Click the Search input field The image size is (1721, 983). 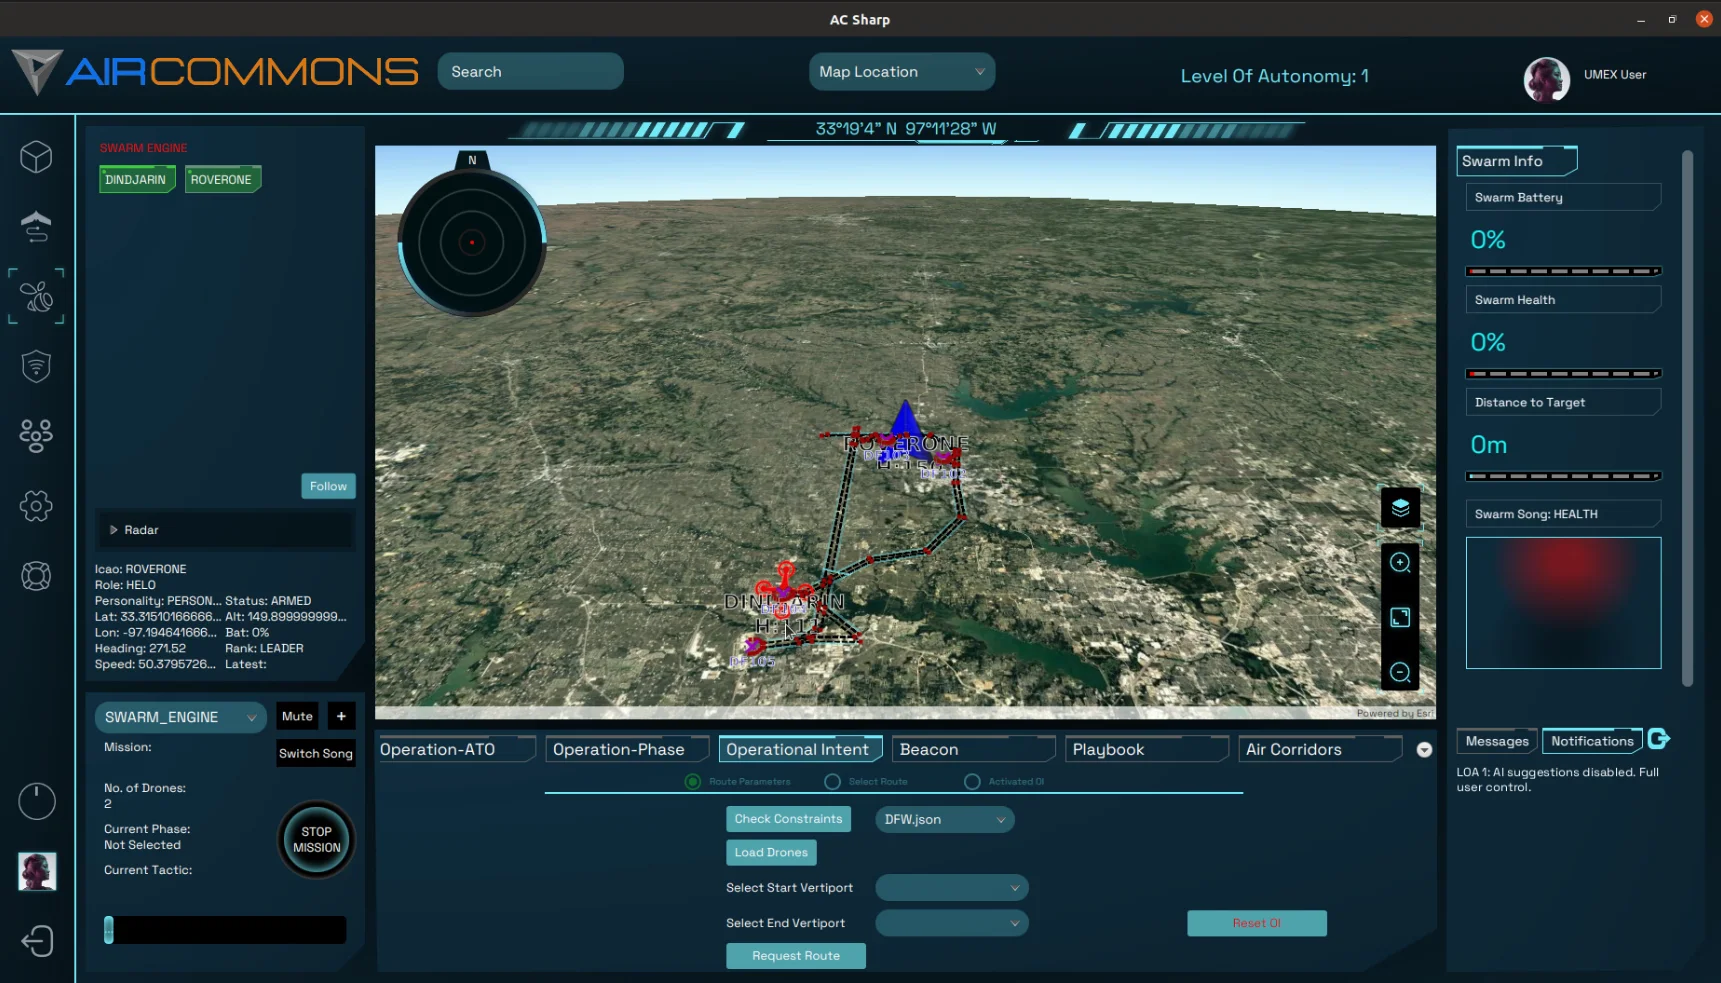tap(530, 72)
